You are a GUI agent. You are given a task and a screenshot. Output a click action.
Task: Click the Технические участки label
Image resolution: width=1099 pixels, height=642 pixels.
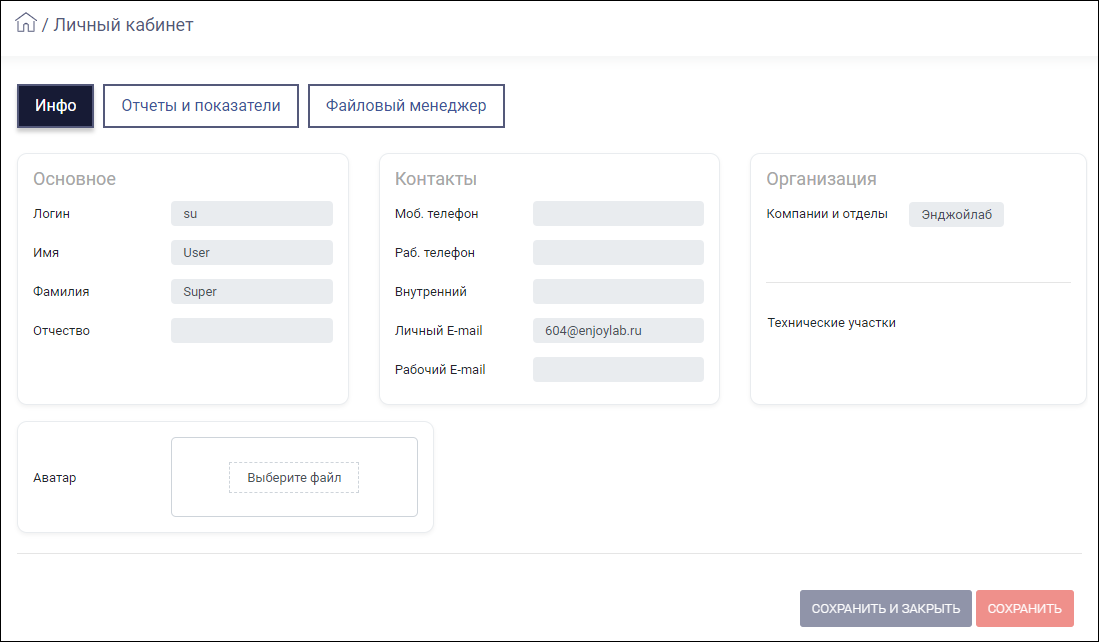[x=831, y=323]
